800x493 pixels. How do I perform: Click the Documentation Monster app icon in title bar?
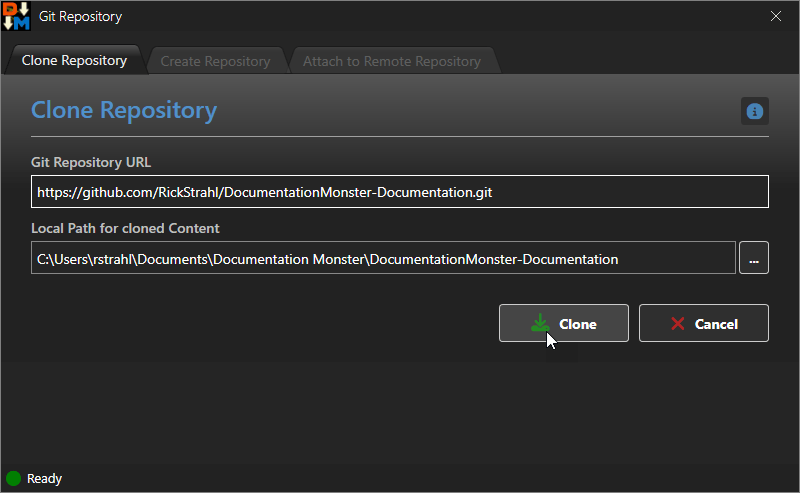16,16
